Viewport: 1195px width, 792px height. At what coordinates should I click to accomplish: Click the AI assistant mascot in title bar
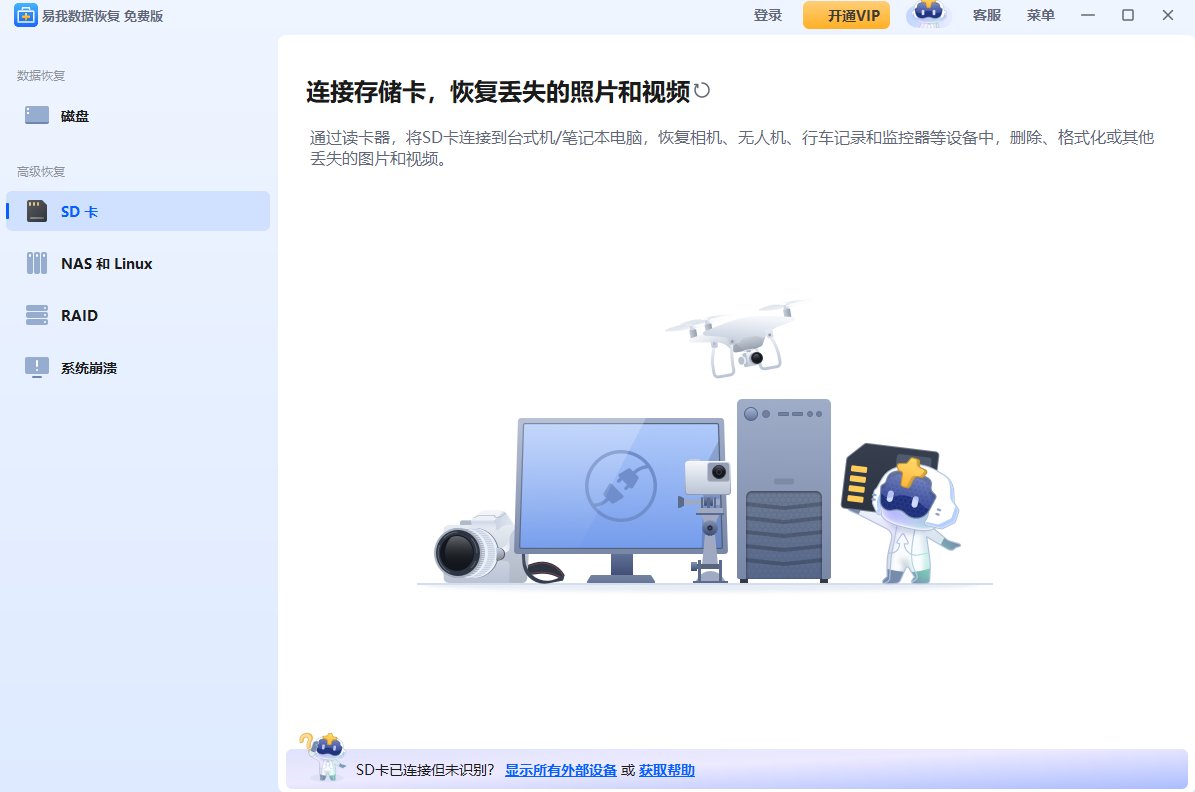click(928, 15)
